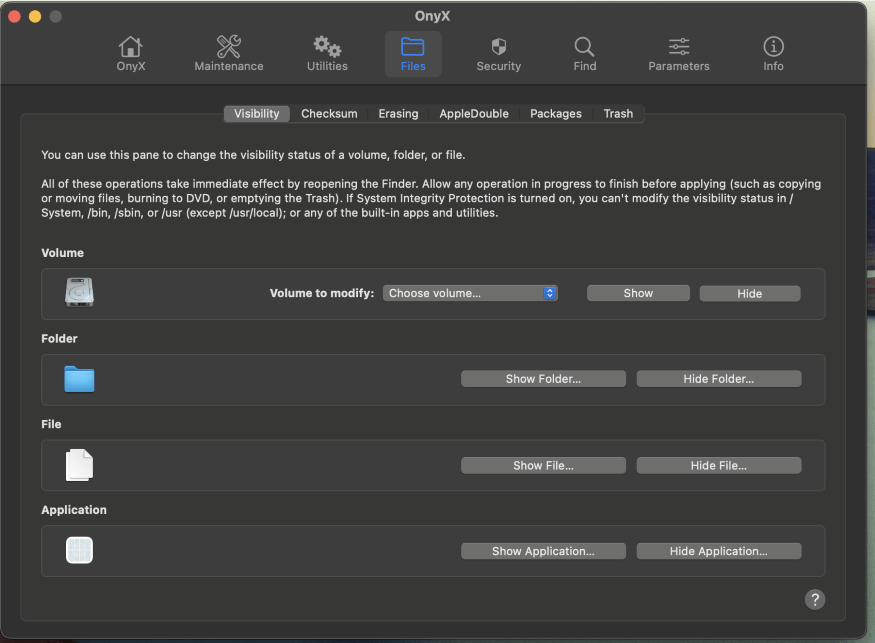Click the Show Application button

pos(543,550)
